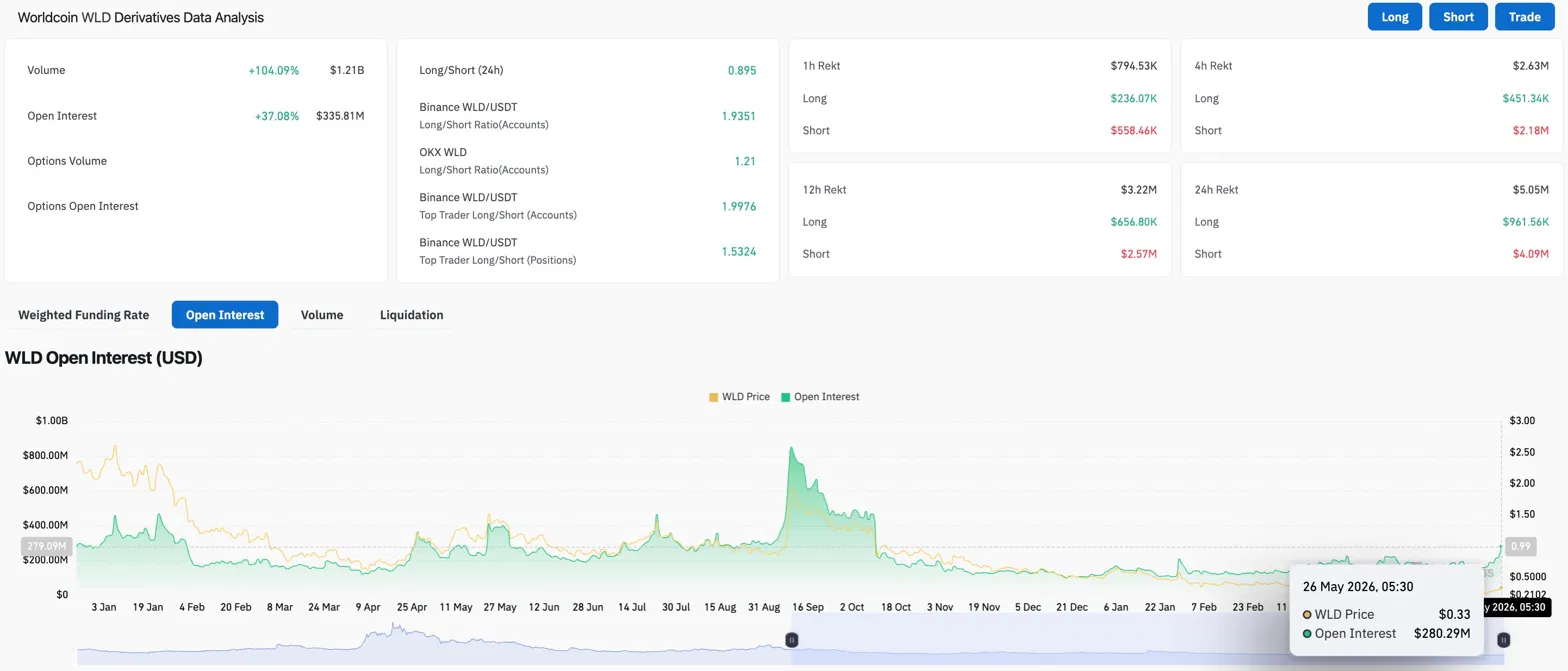Click the Long/Short (24h) 0.895 value
The width and height of the screenshot is (1568, 671).
tap(742, 71)
